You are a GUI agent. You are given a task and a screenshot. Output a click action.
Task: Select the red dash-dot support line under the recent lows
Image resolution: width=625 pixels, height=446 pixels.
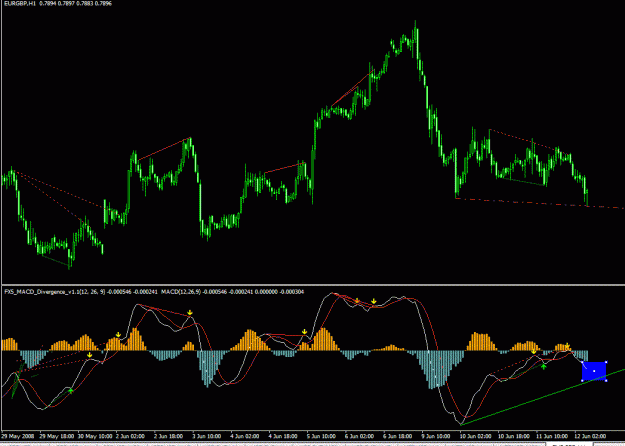coord(540,203)
